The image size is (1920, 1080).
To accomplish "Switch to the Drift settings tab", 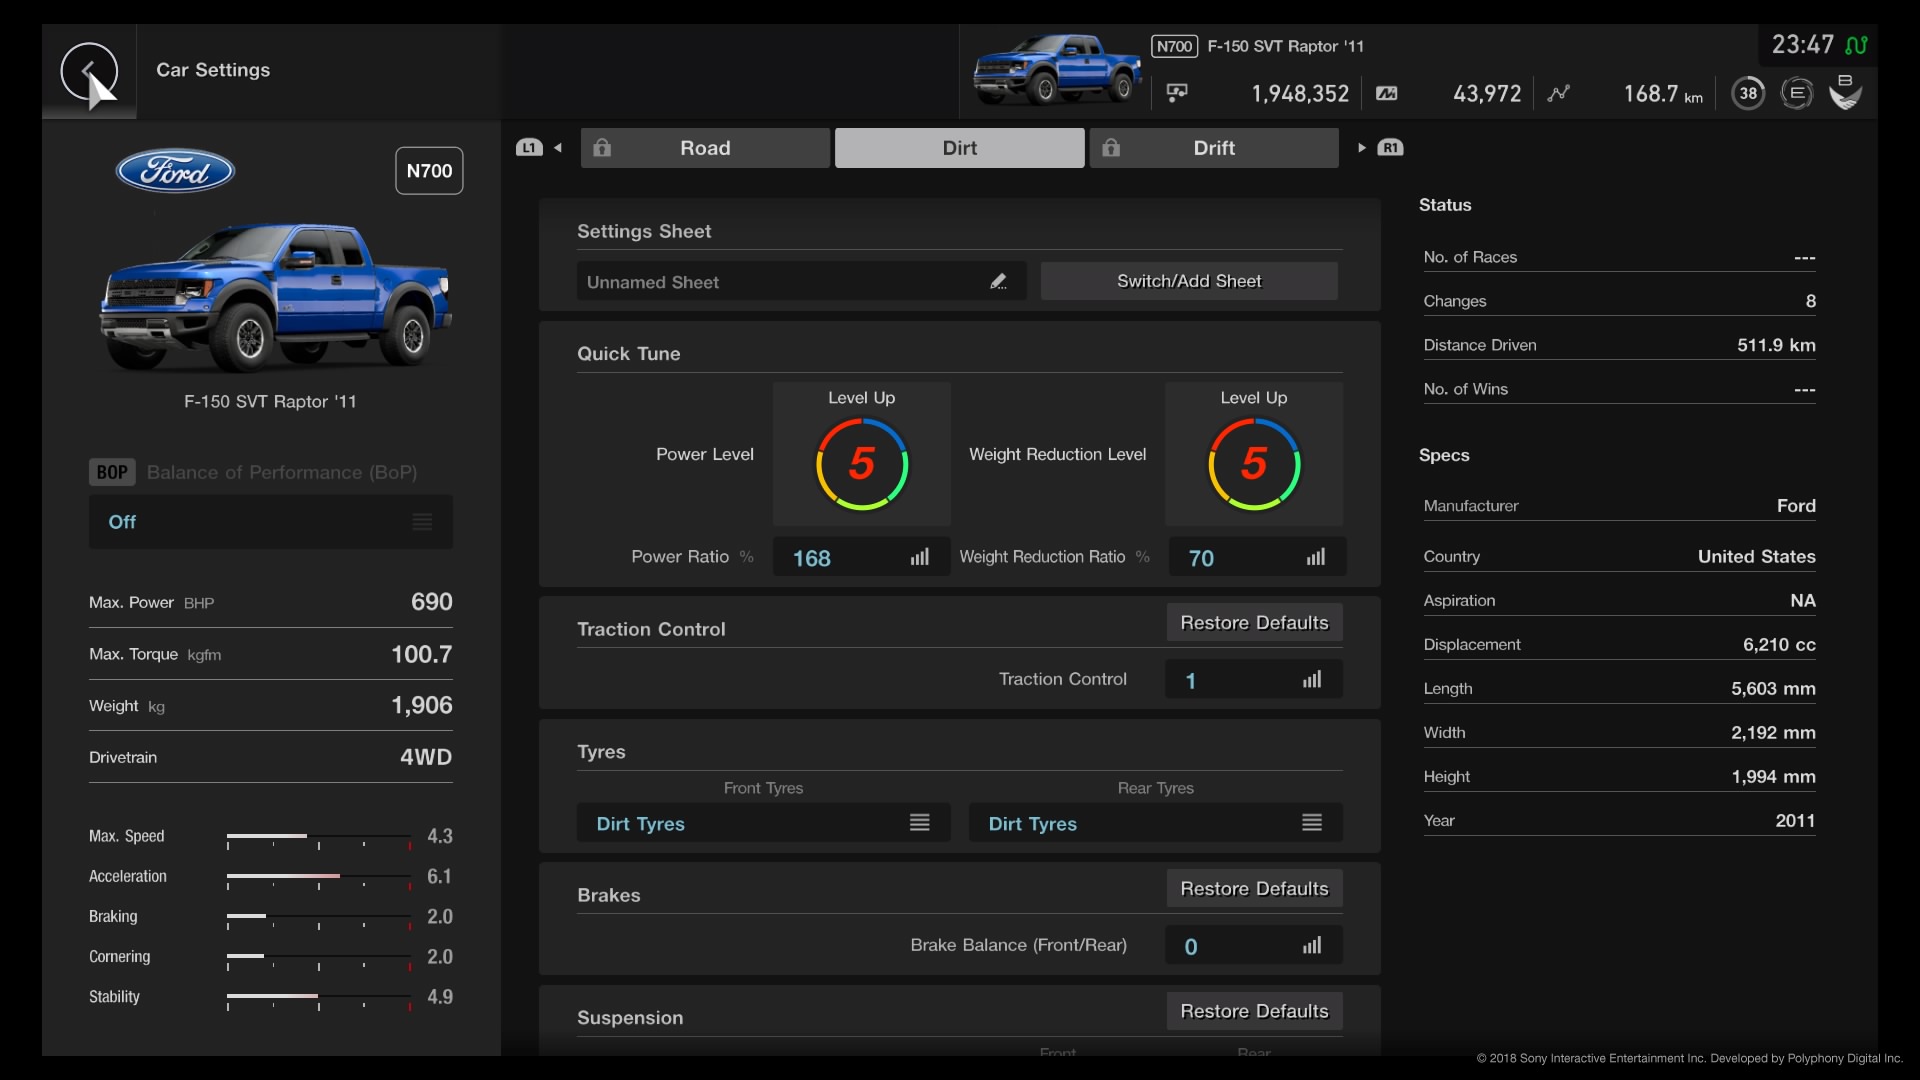I will click(1214, 148).
